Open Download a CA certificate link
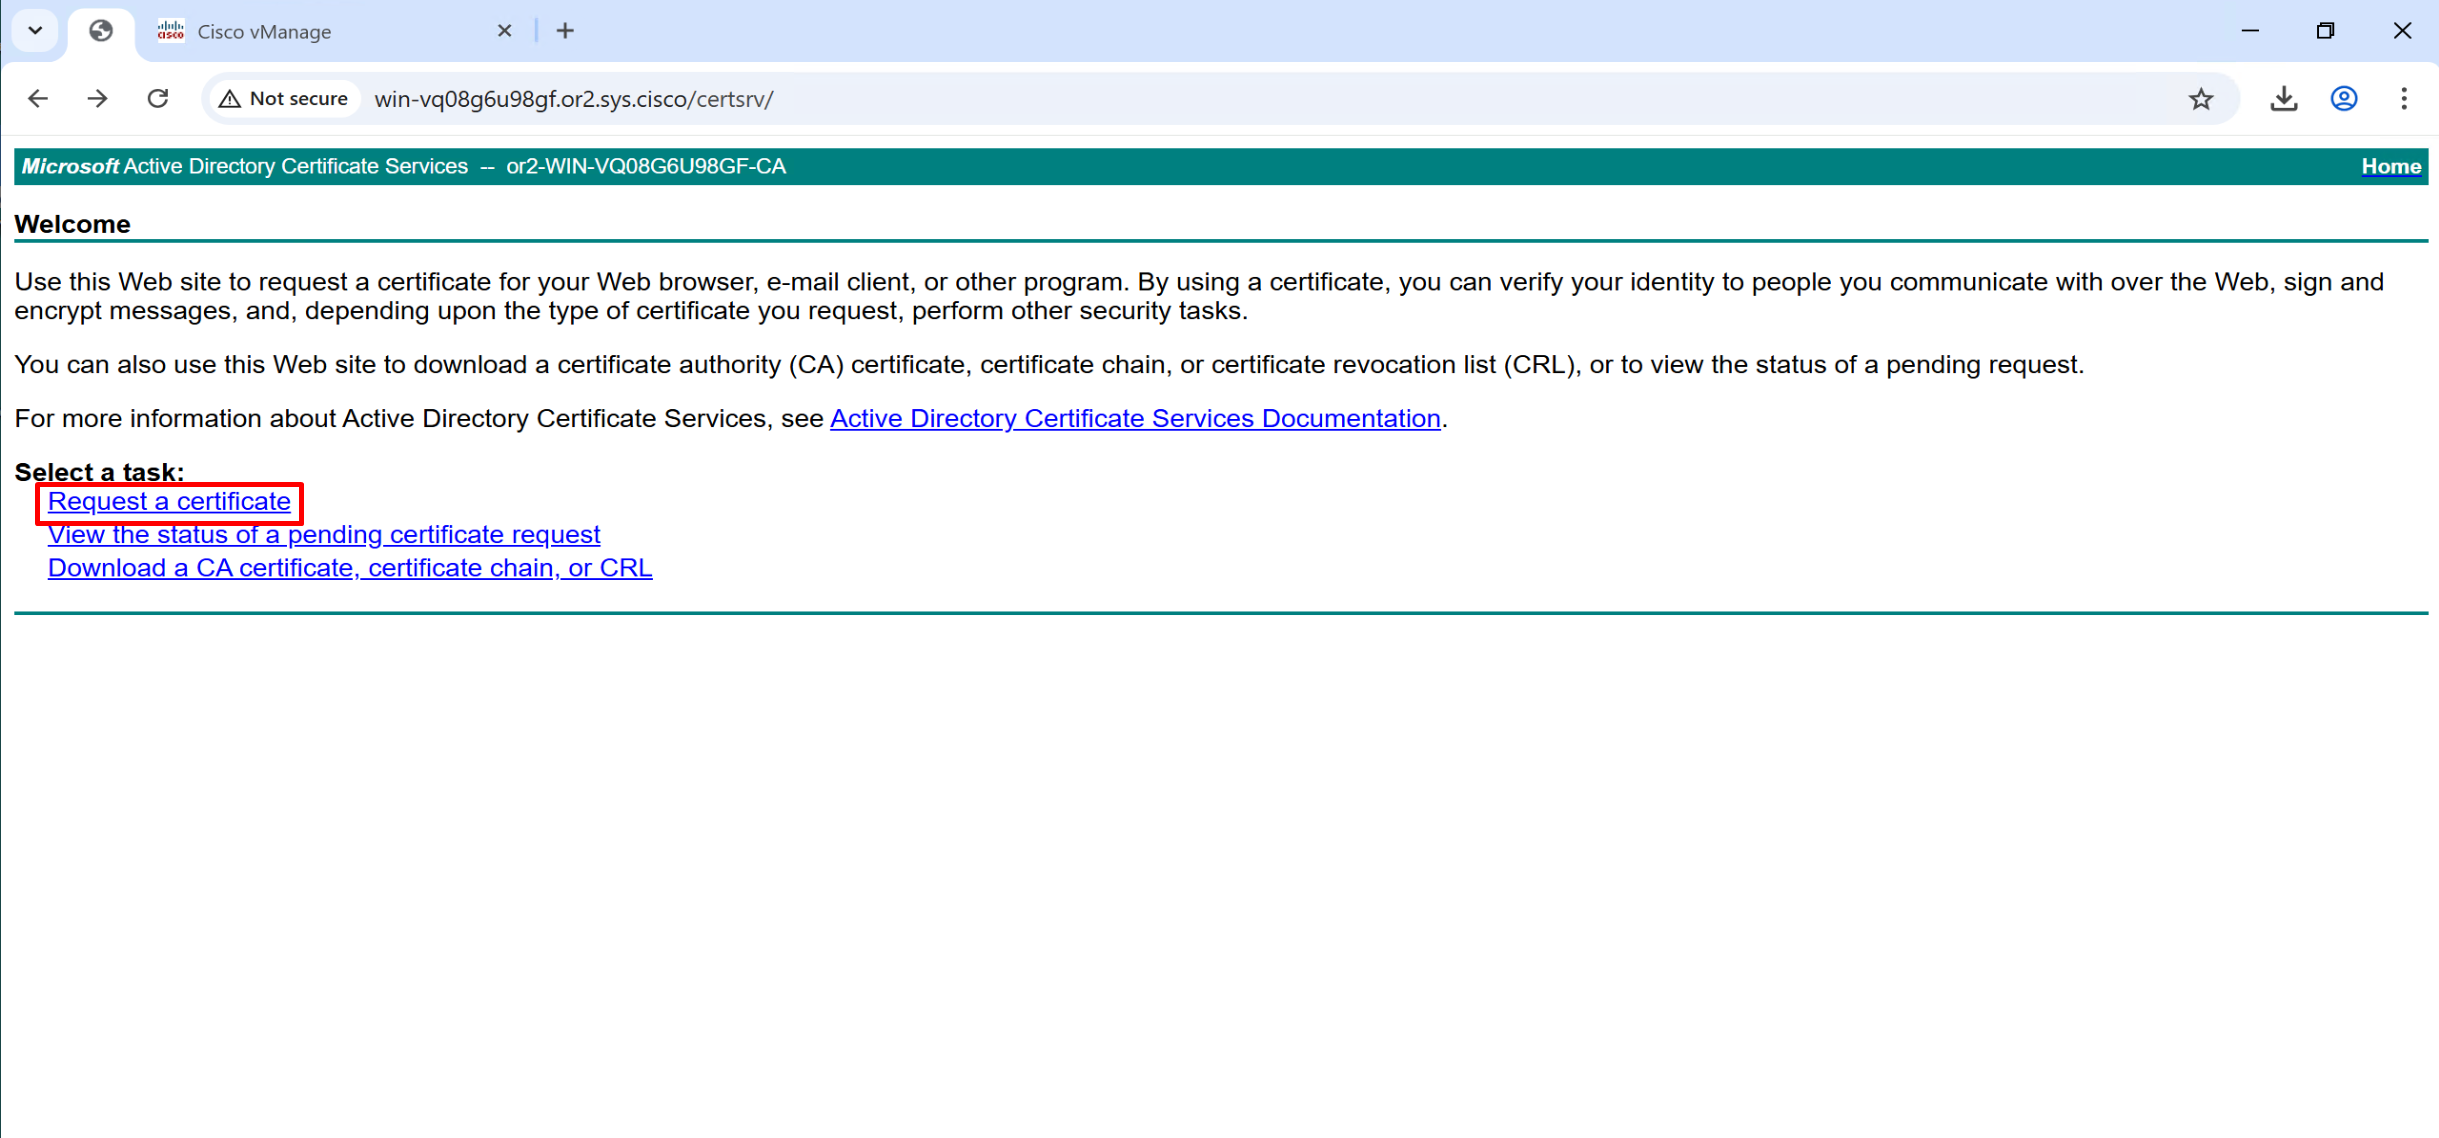 [x=350, y=568]
